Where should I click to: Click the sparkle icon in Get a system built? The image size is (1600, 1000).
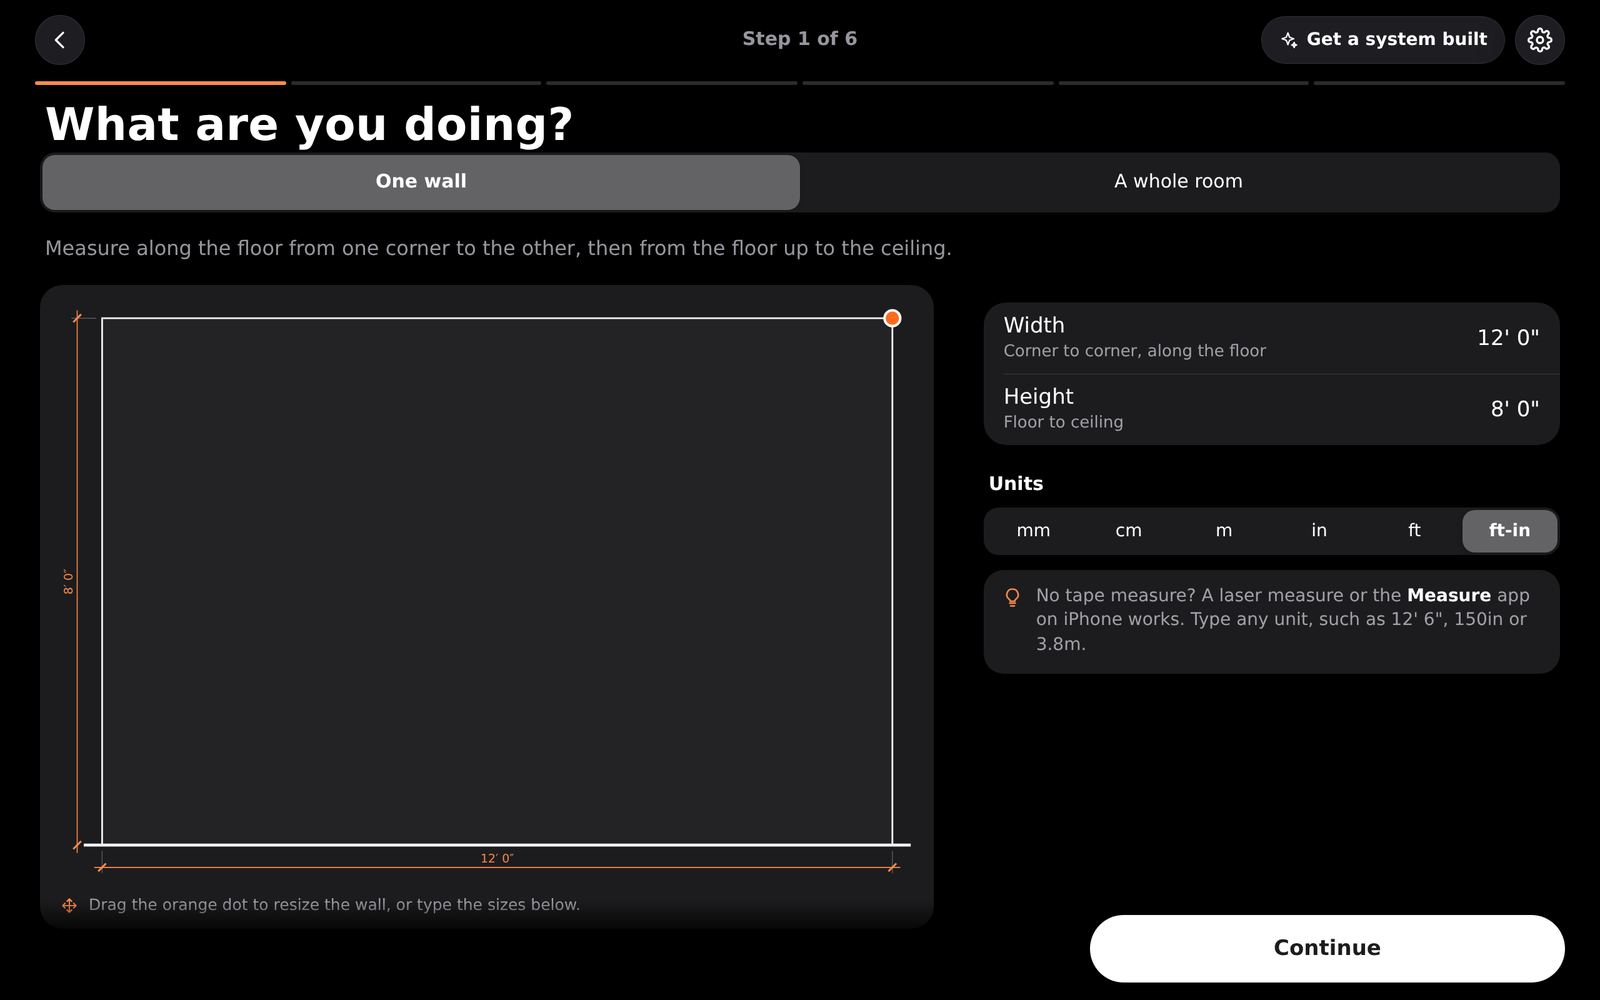pos(1289,40)
